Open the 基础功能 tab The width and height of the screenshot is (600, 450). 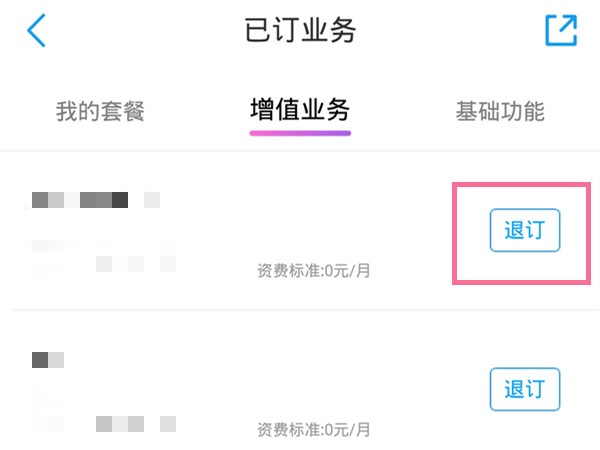500,111
